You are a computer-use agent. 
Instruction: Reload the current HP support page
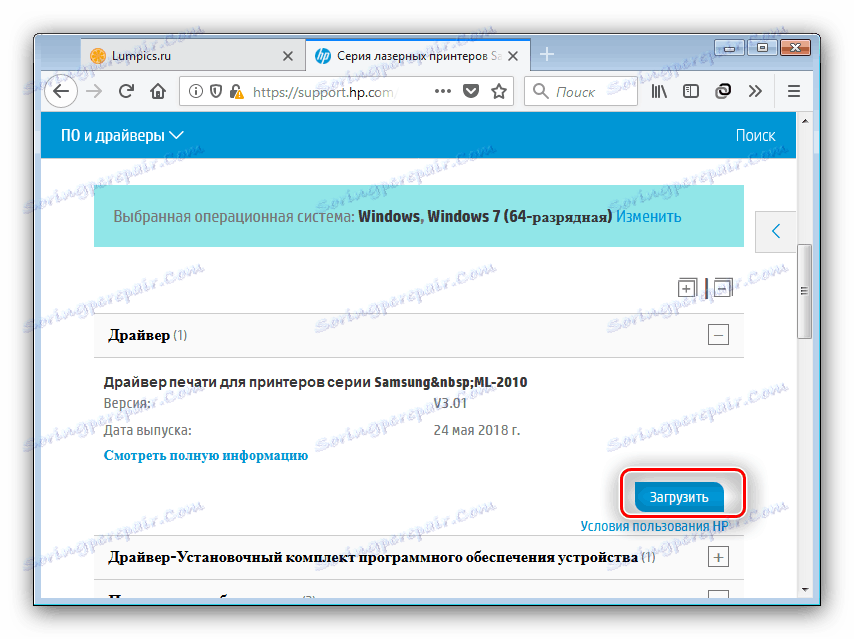click(x=126, y=91)
